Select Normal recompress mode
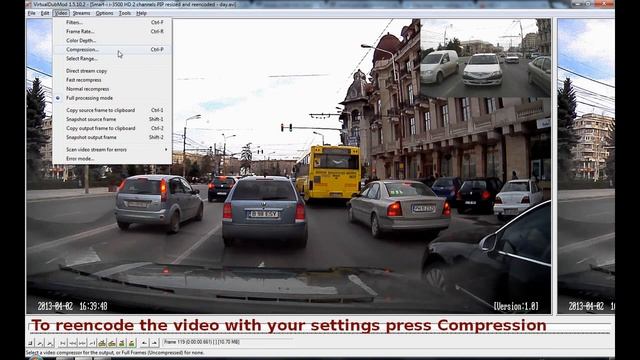 112,89
